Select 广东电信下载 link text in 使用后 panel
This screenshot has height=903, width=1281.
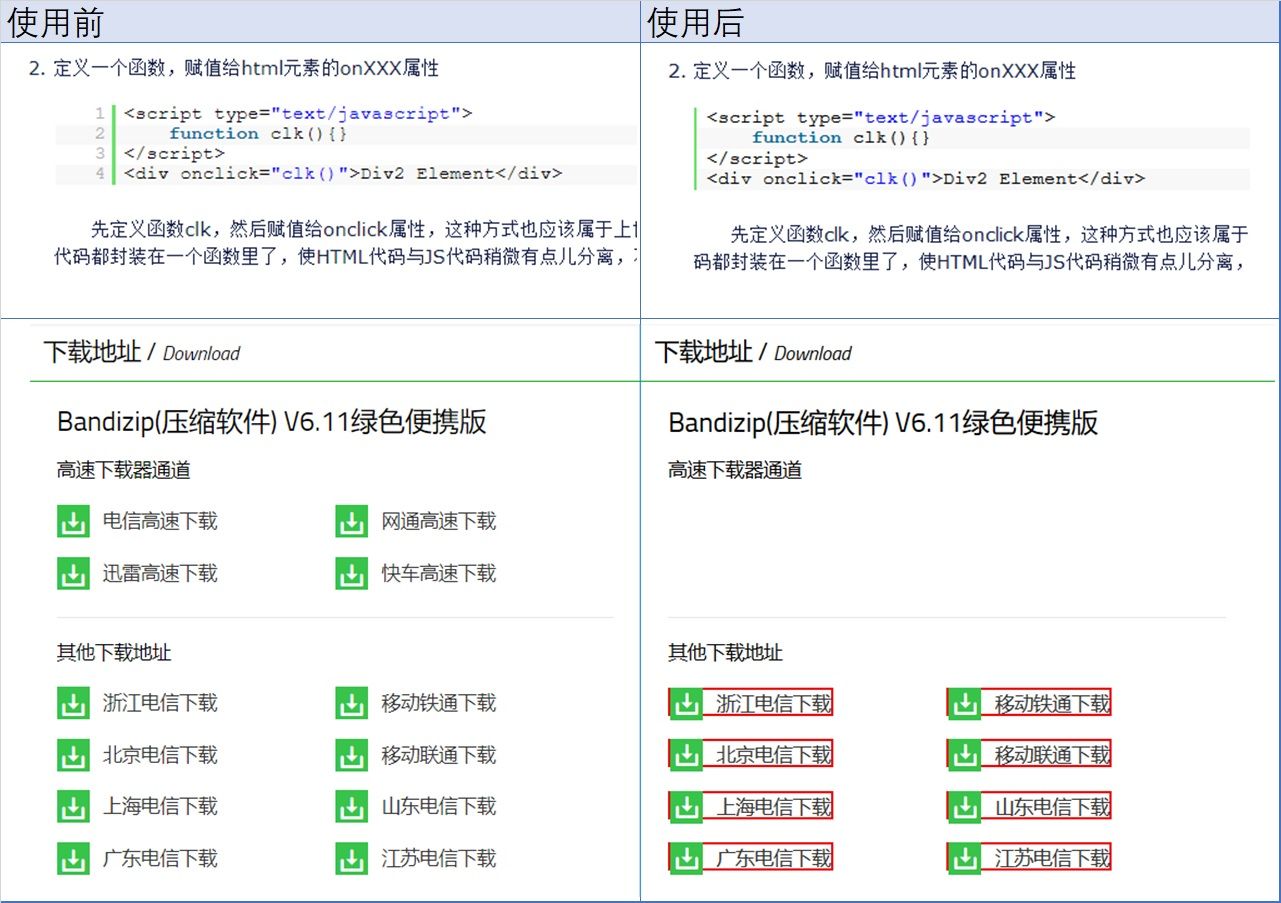774,859
